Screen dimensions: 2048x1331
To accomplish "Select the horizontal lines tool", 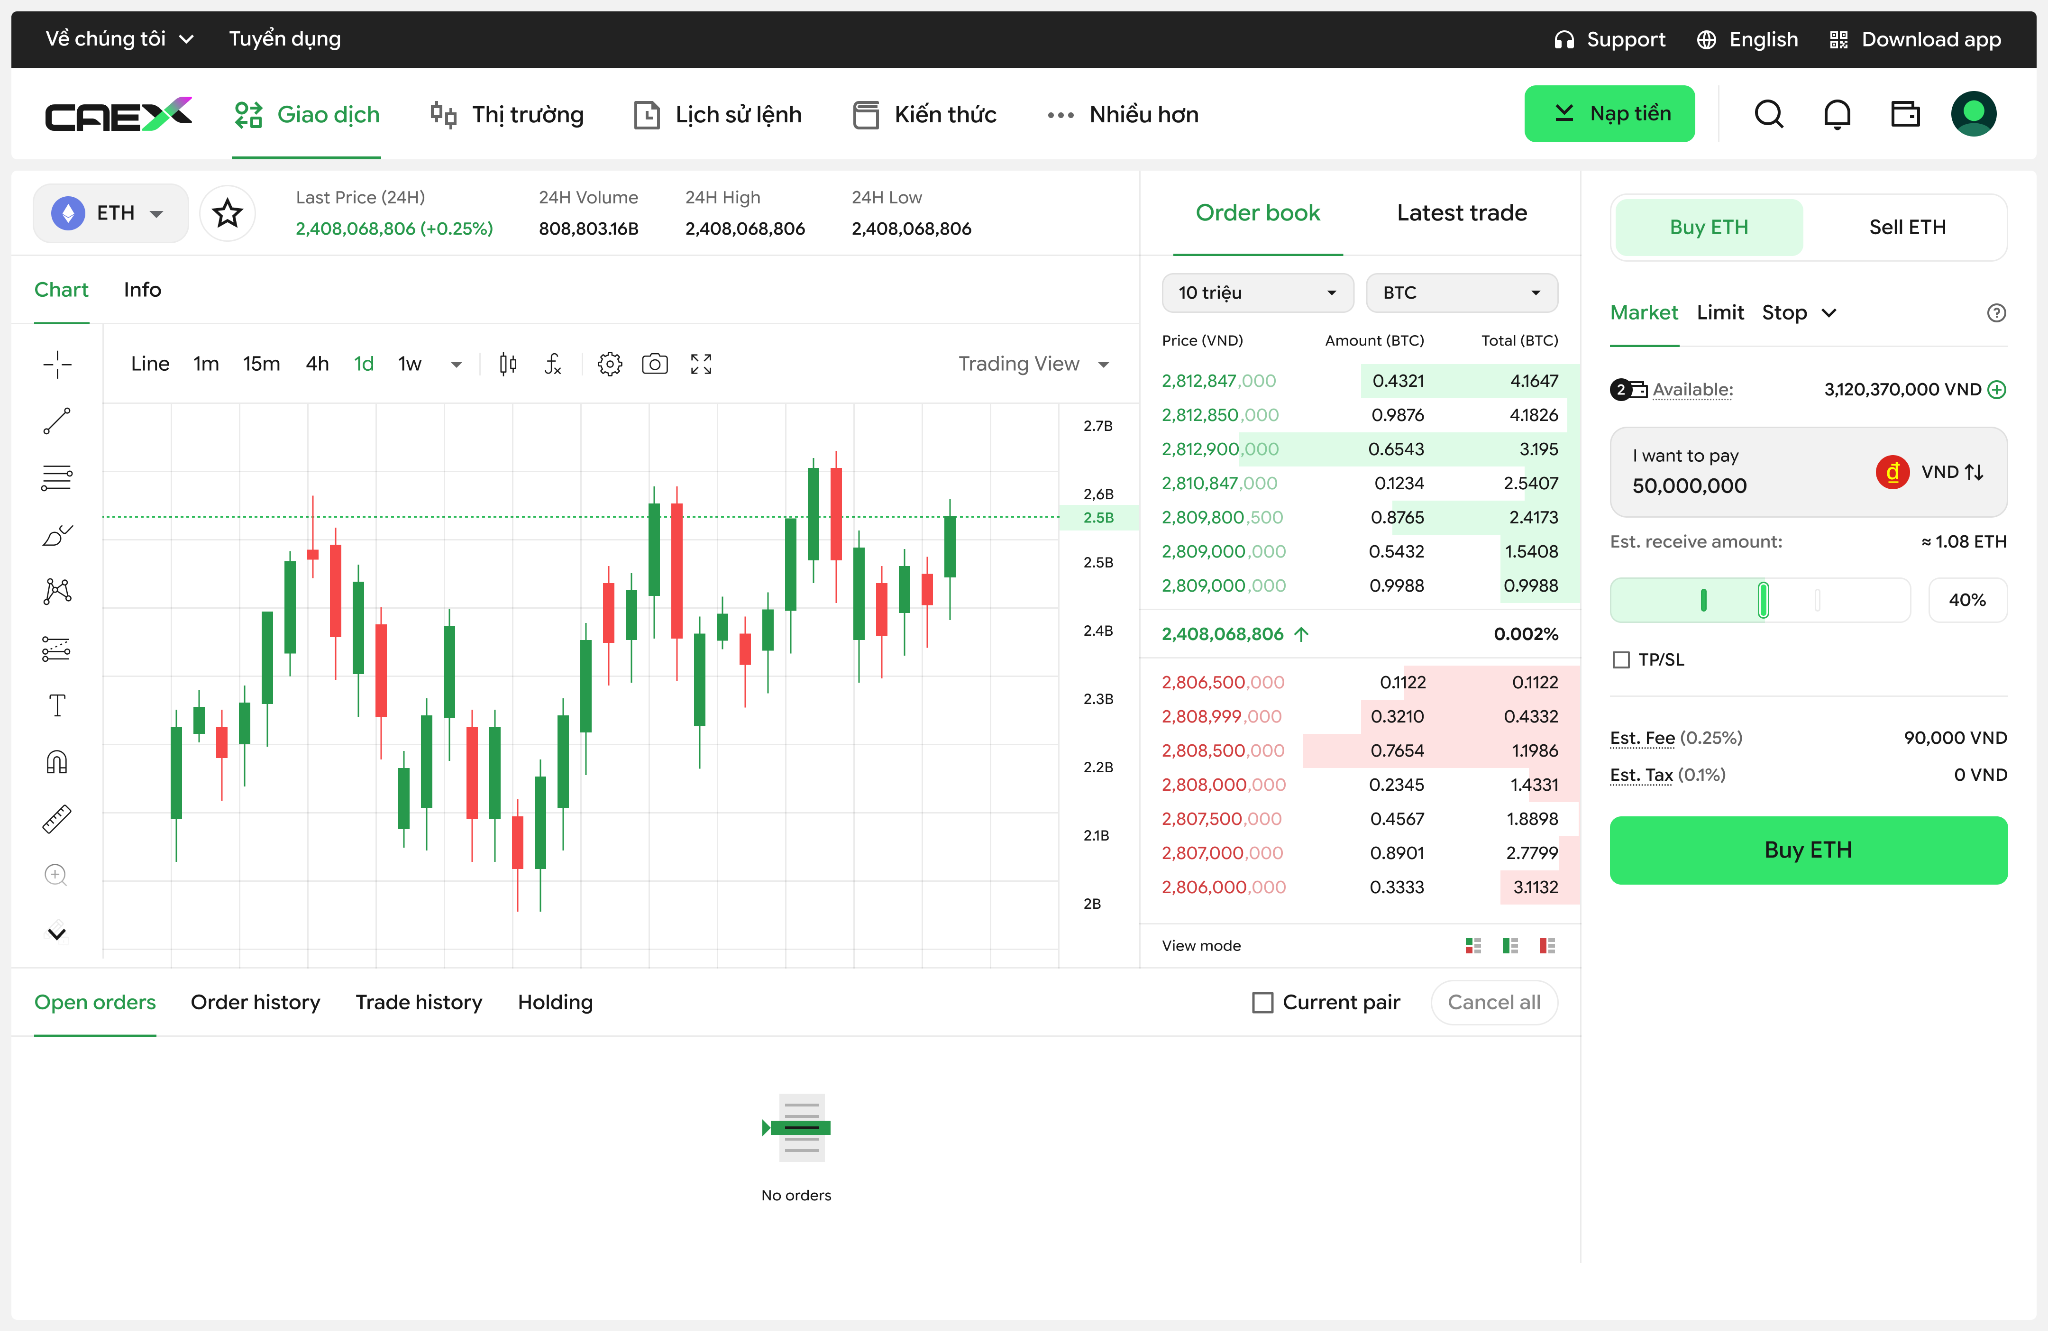I will pos(57,478).
